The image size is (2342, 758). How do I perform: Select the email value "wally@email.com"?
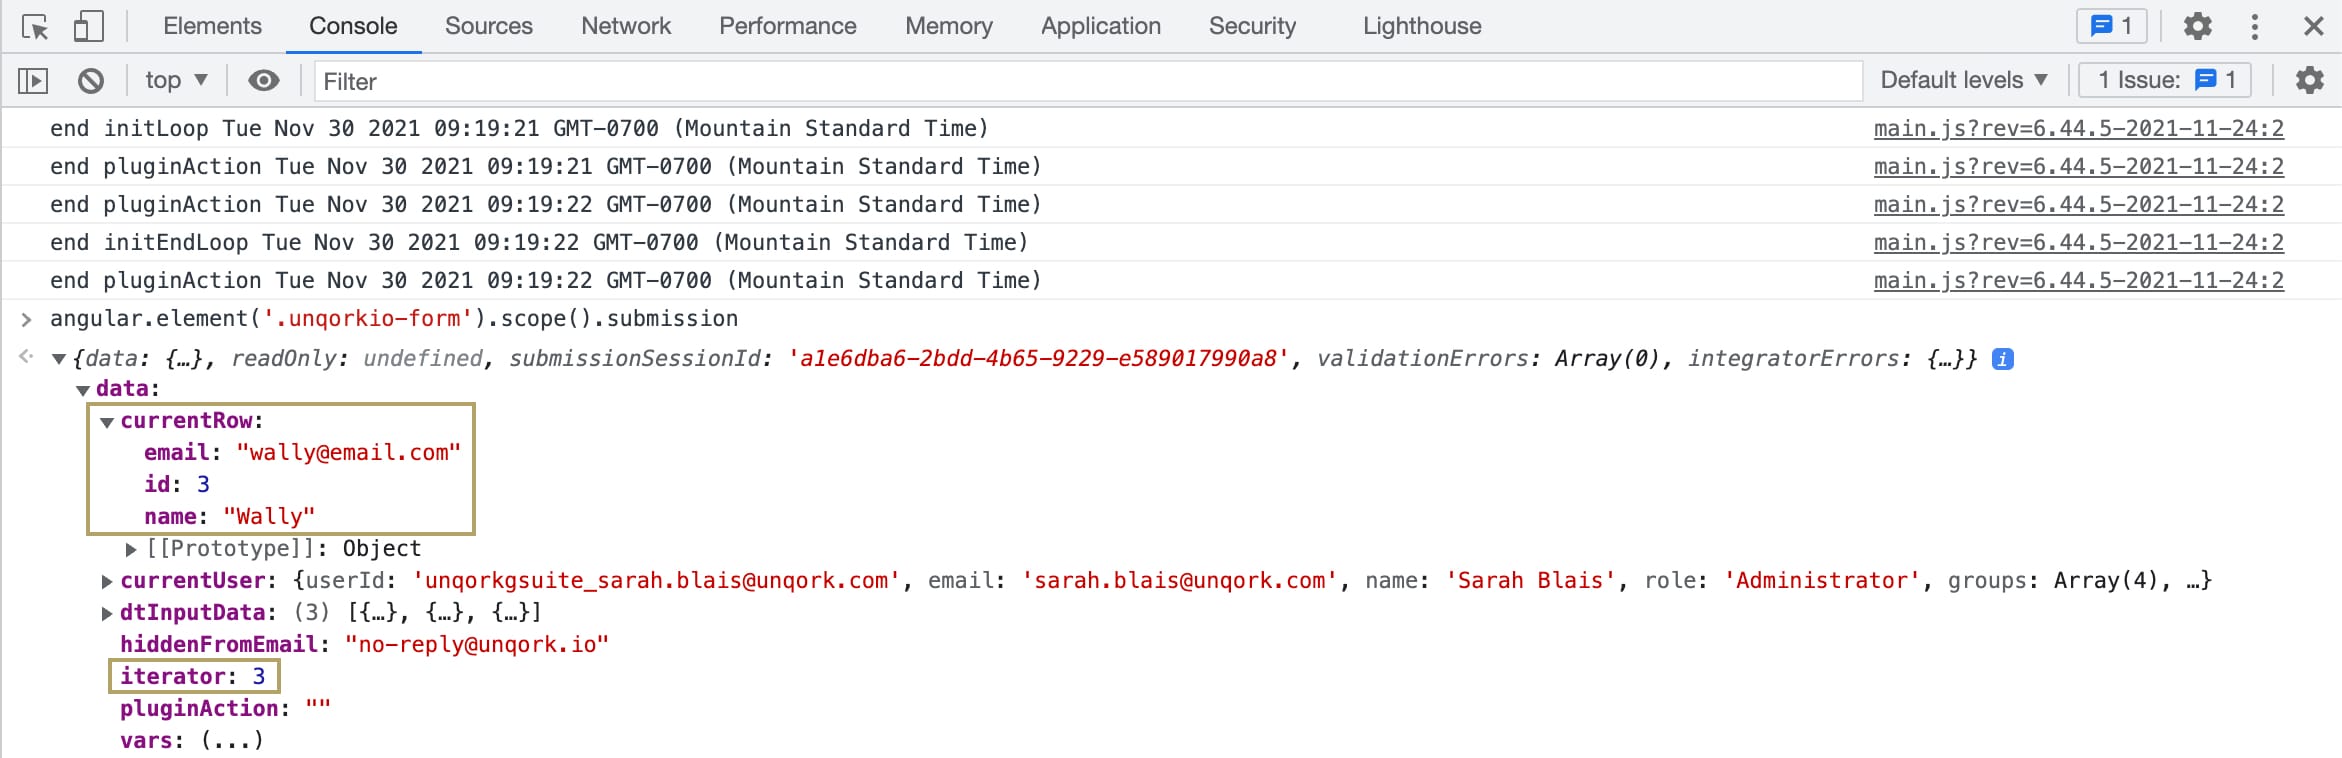coord(349,452)
